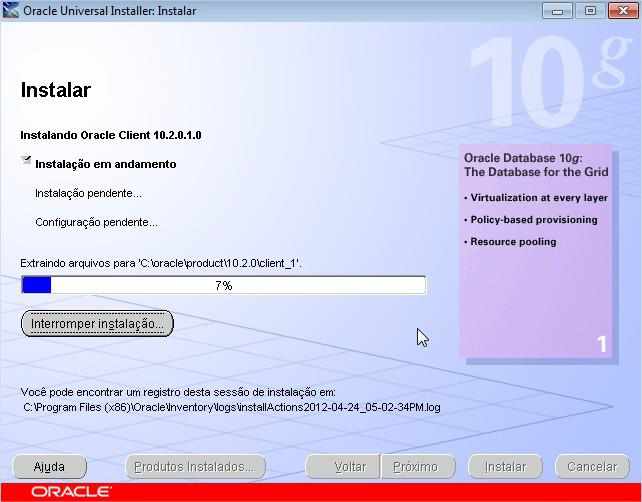Click the 7% installation progress bar
Image resolution: width=642 pixels, height=502 pixels.
(224, 285)
